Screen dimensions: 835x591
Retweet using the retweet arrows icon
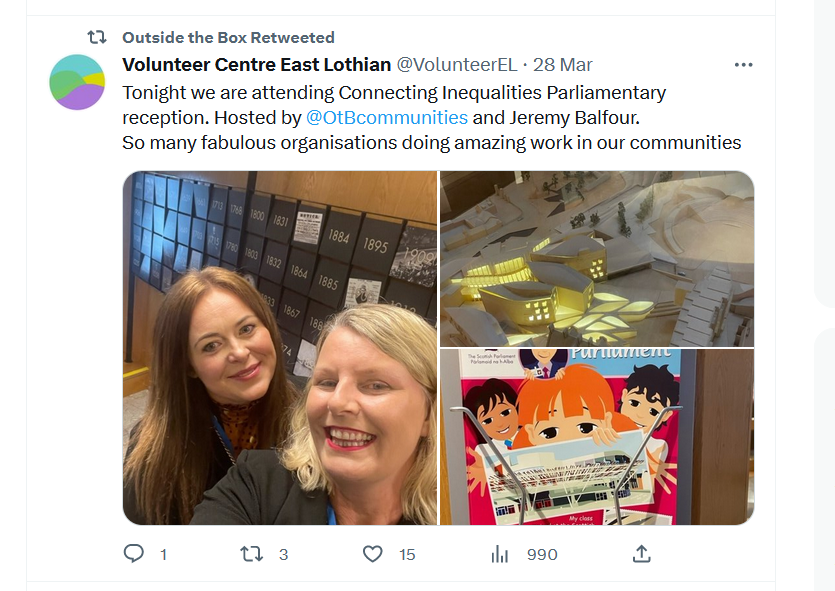(x=251, y=554)
